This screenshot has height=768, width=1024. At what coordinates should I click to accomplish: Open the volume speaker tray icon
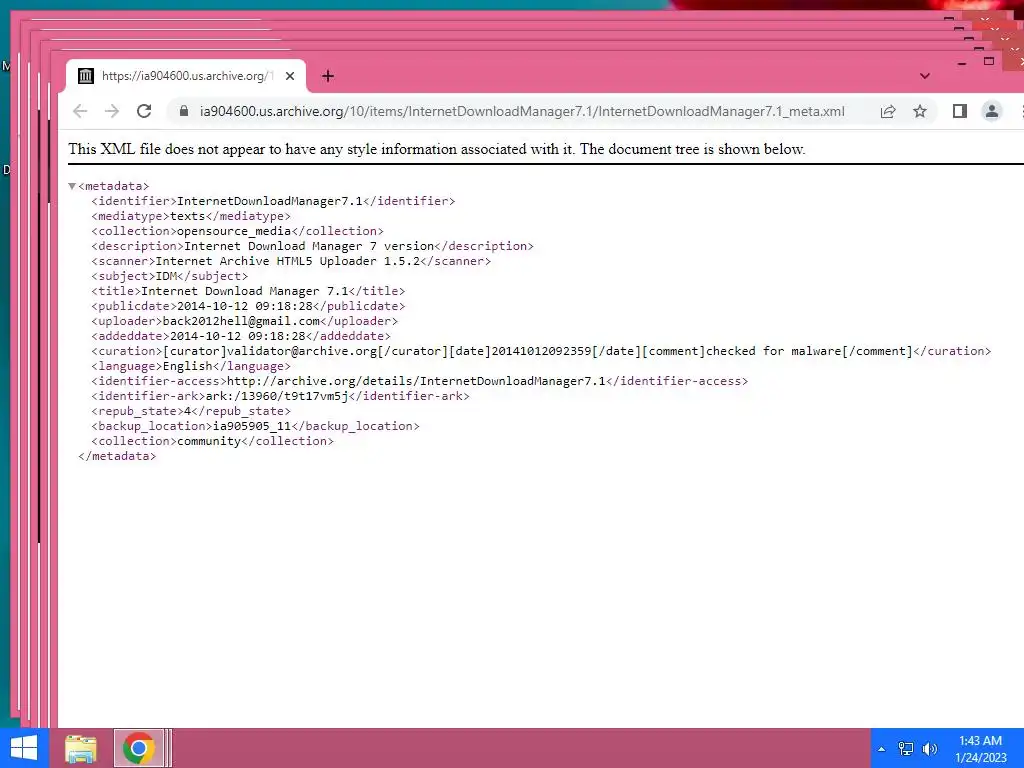point(929,749)
